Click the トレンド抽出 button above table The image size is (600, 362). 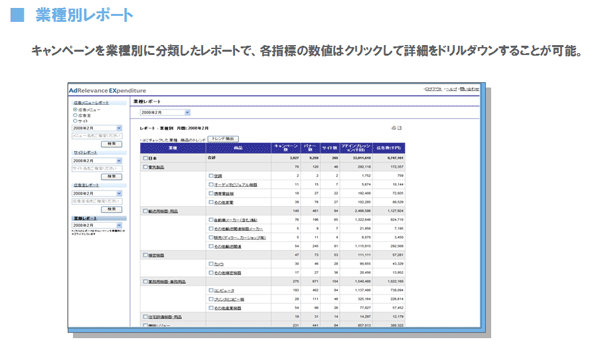click(x=223, y=139)
